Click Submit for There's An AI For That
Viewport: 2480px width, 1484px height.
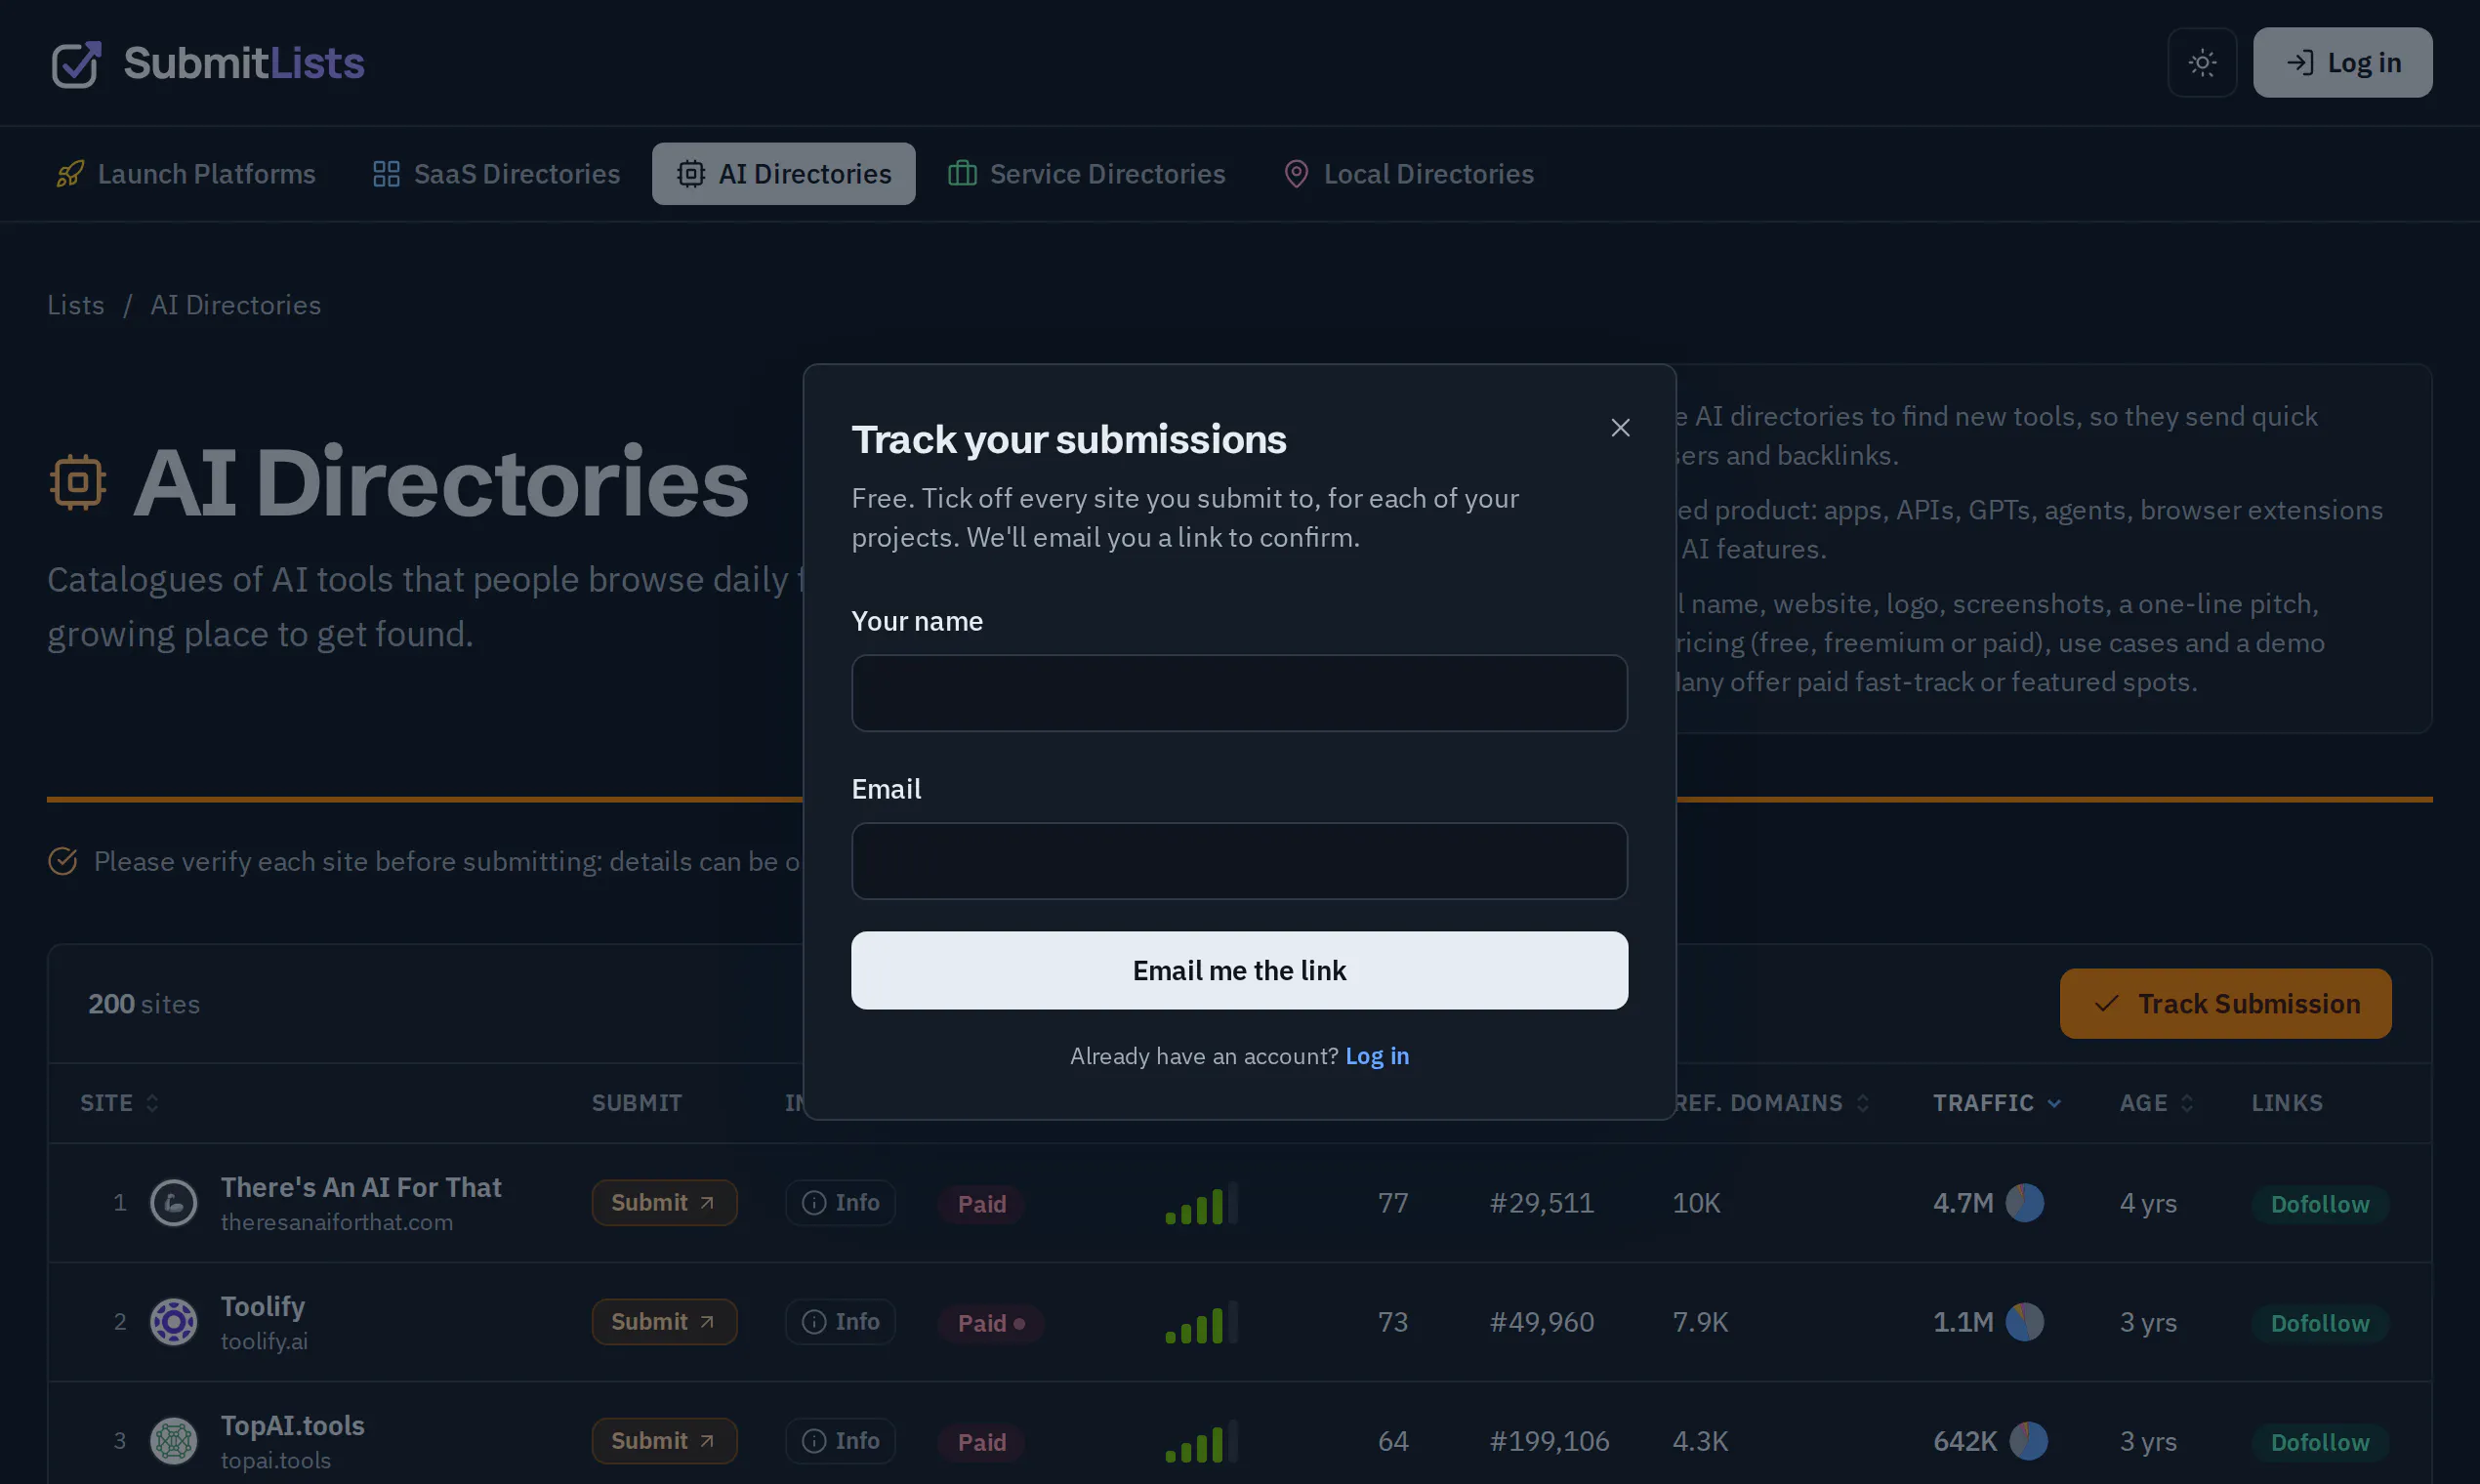664,1203
